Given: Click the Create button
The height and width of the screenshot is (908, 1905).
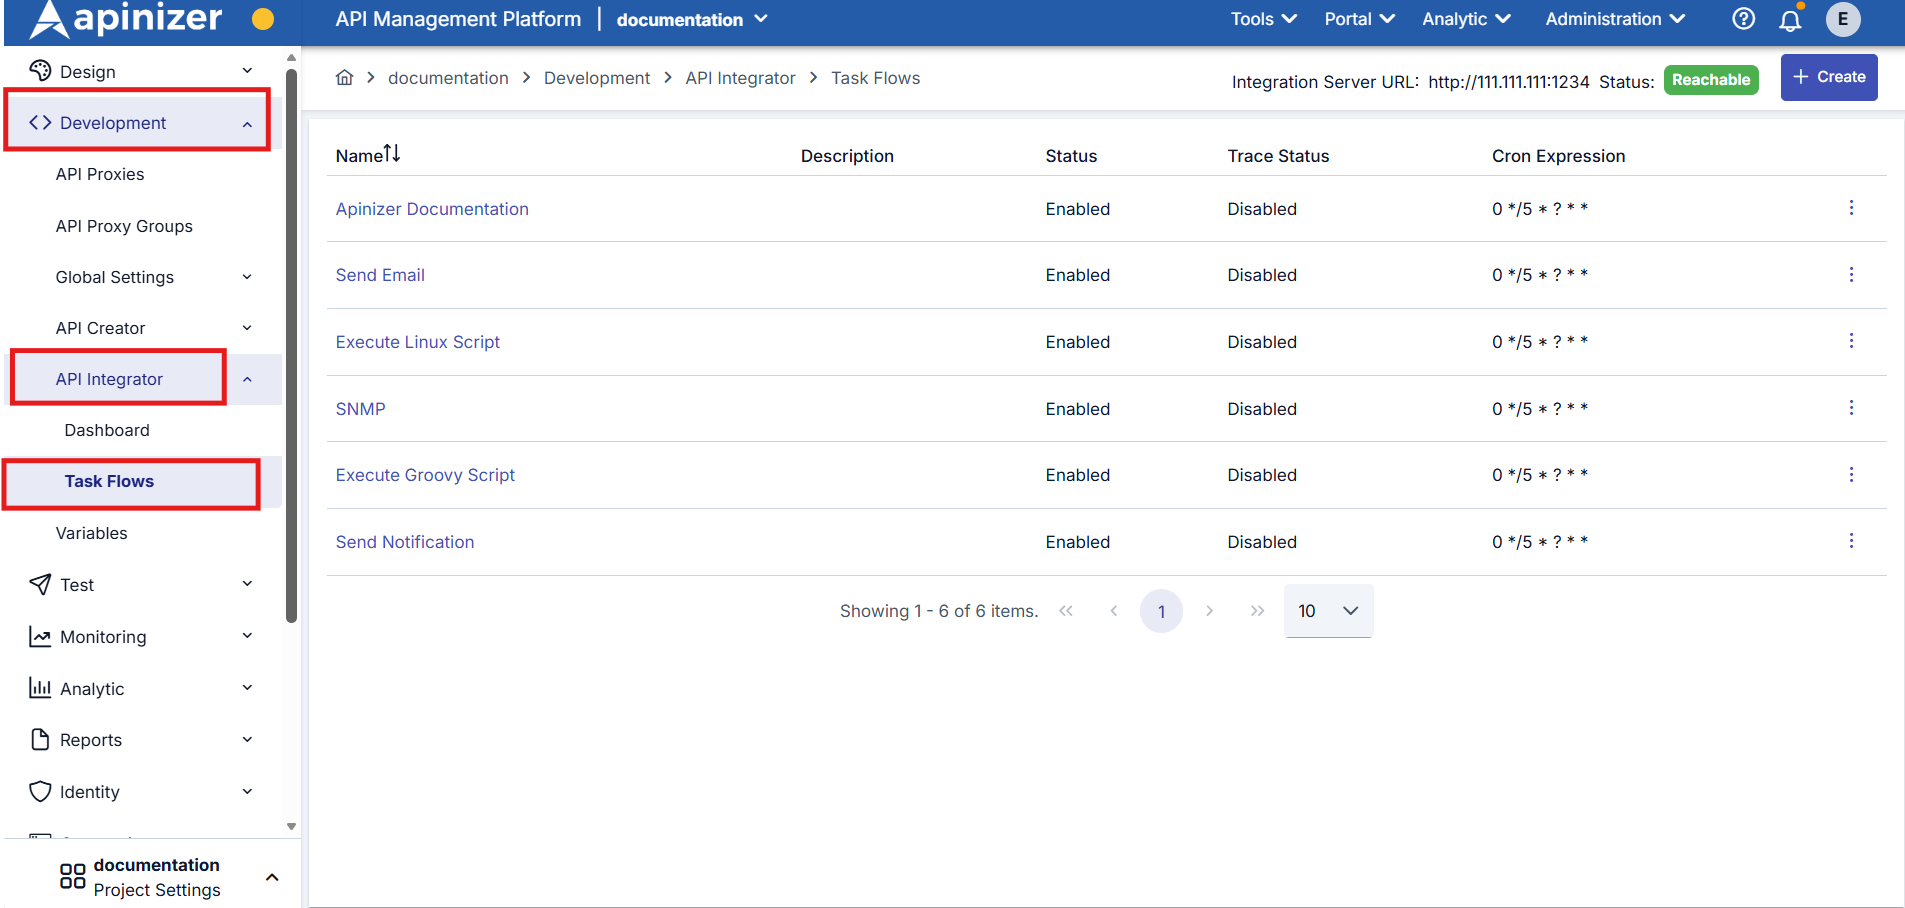Looking at the screenshot, I should pyautogui.click(x=1829, y=77).
